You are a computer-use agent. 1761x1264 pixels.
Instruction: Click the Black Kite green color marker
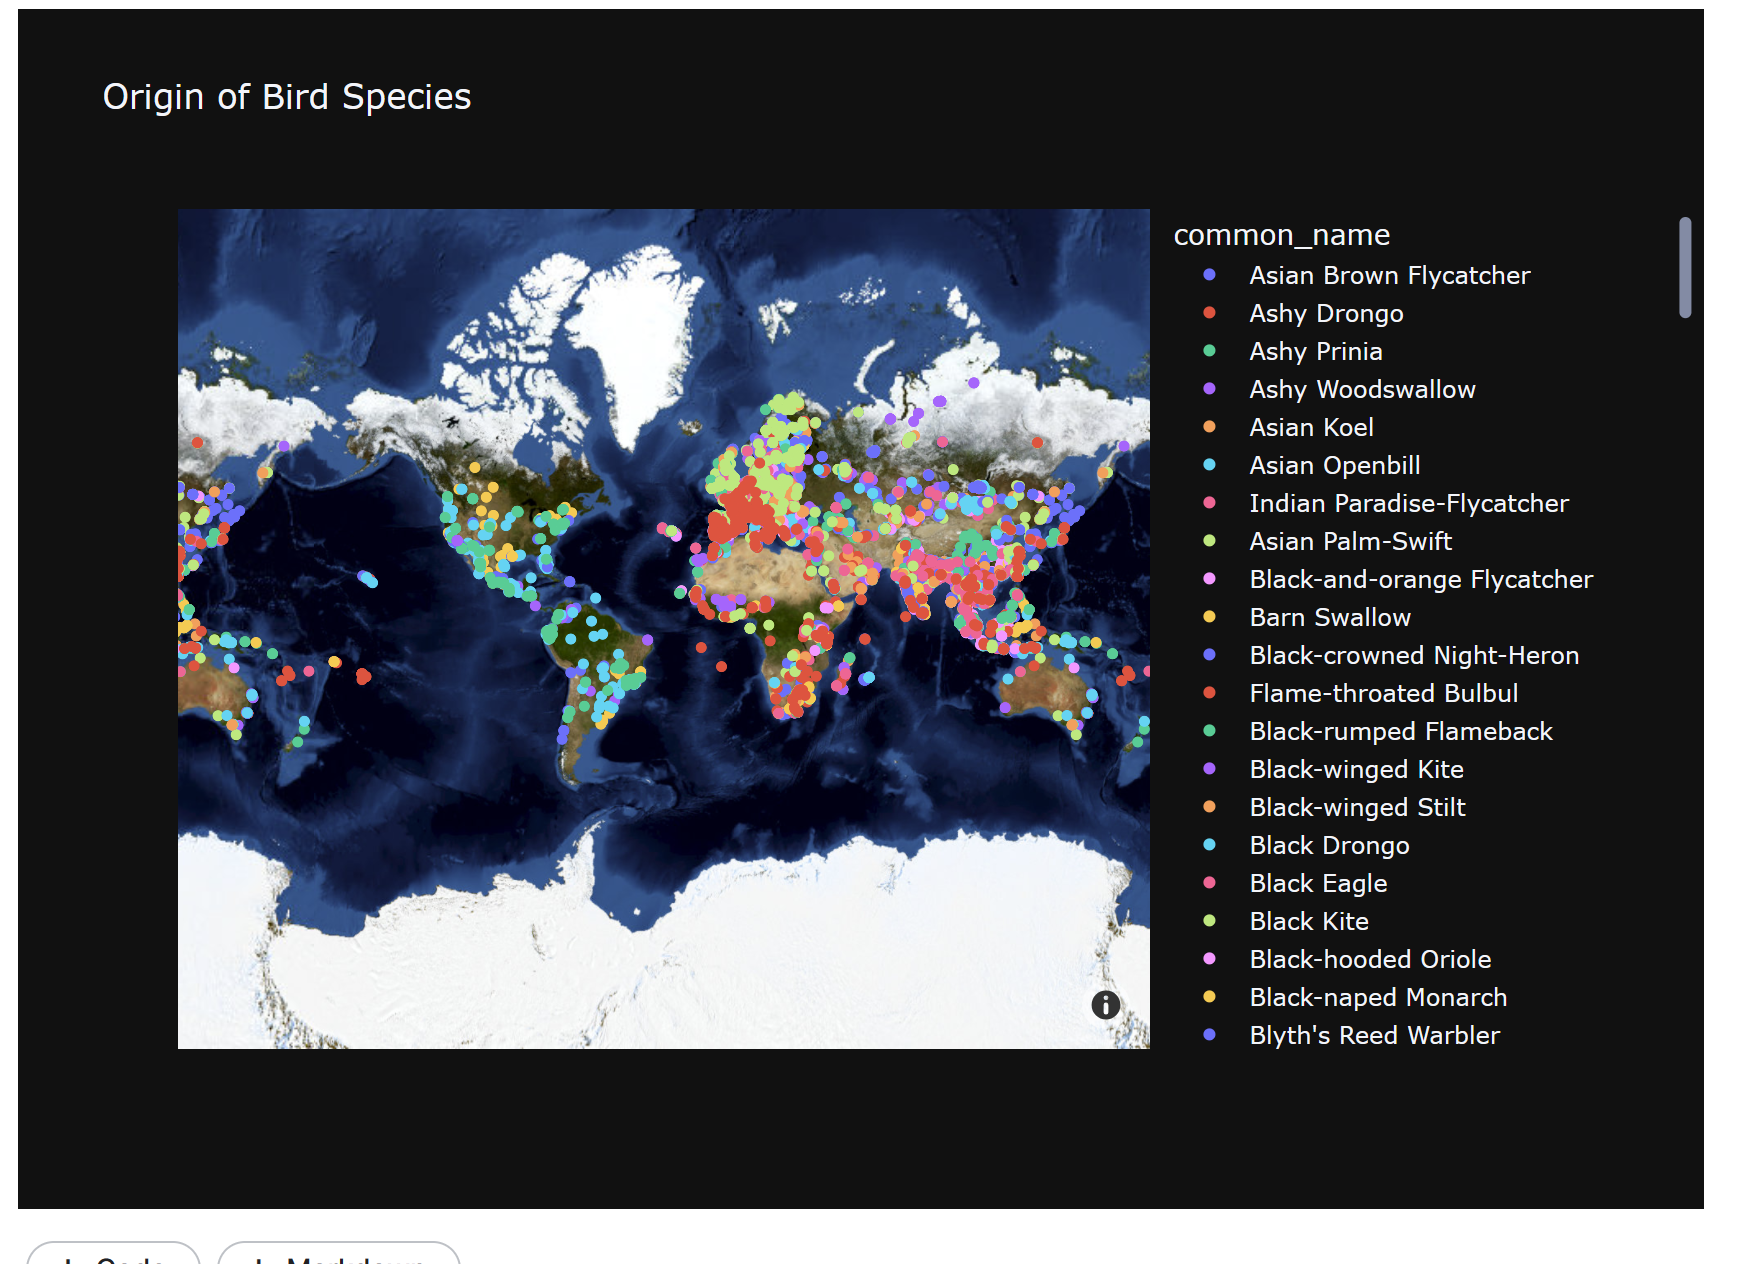point(1209,921)
